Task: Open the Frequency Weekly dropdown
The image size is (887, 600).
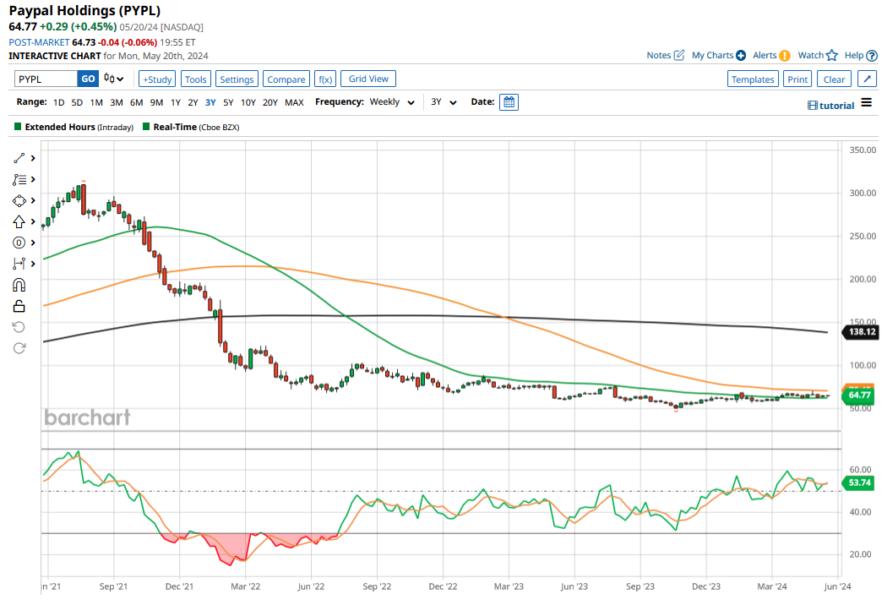Action: [392, 102]
